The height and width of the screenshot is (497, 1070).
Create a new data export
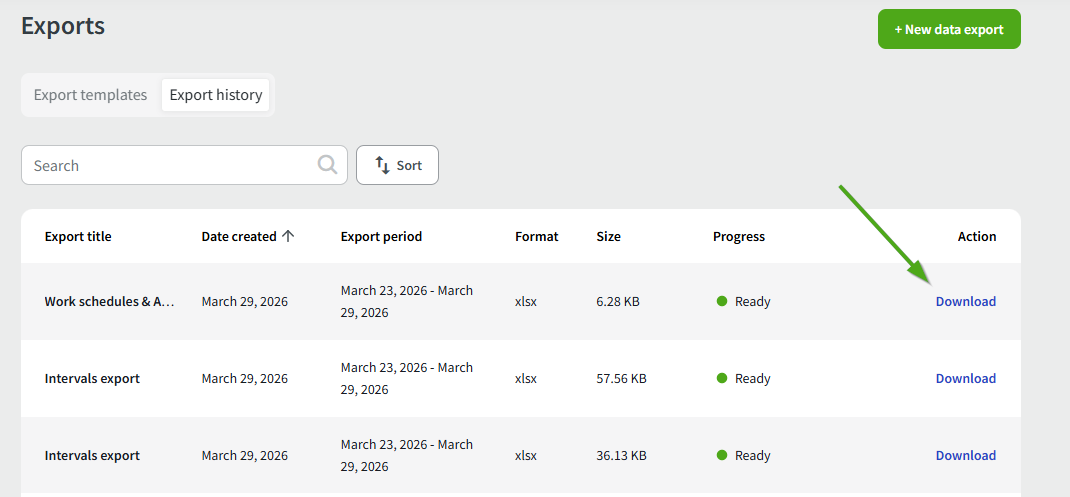click(x=948, y=29)
